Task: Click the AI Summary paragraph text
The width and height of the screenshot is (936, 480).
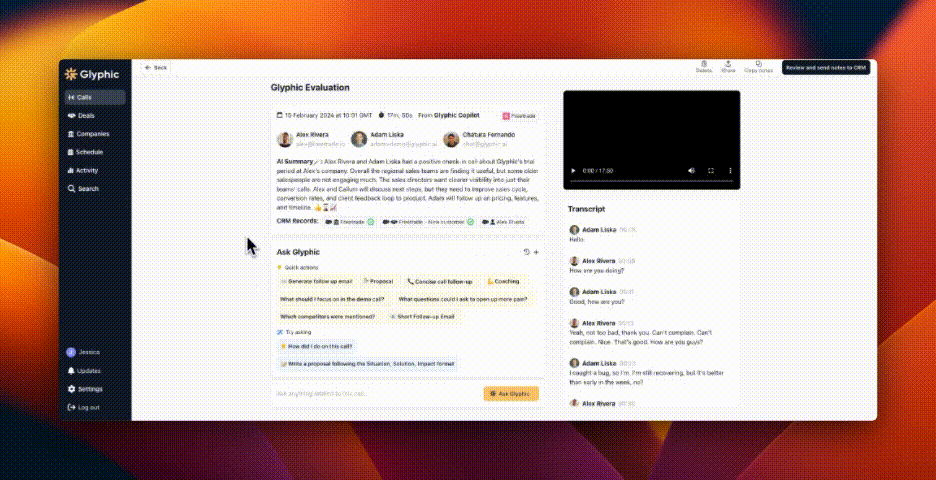Action: click(408, 184)
